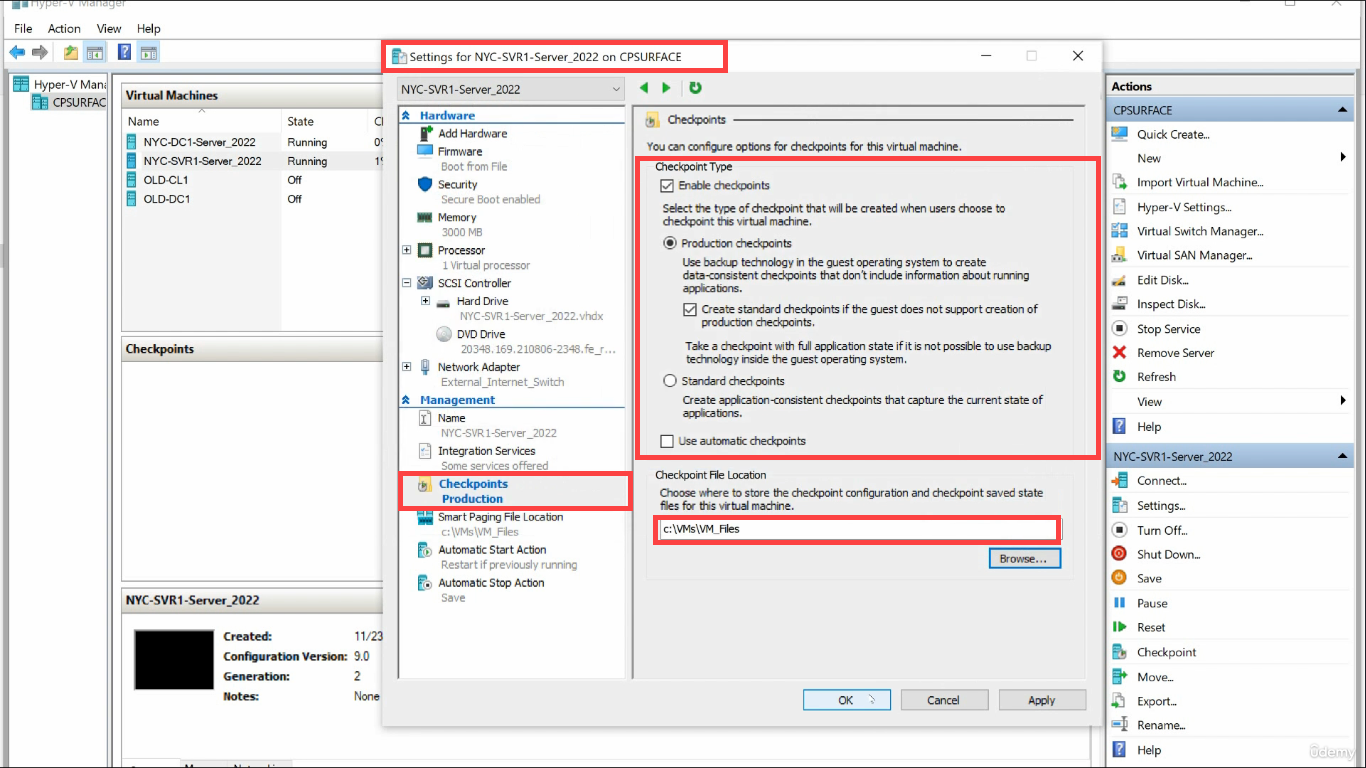Click the Checkpoint action icon
The image size is (1366, 768).
click(x=1120, y=652)
